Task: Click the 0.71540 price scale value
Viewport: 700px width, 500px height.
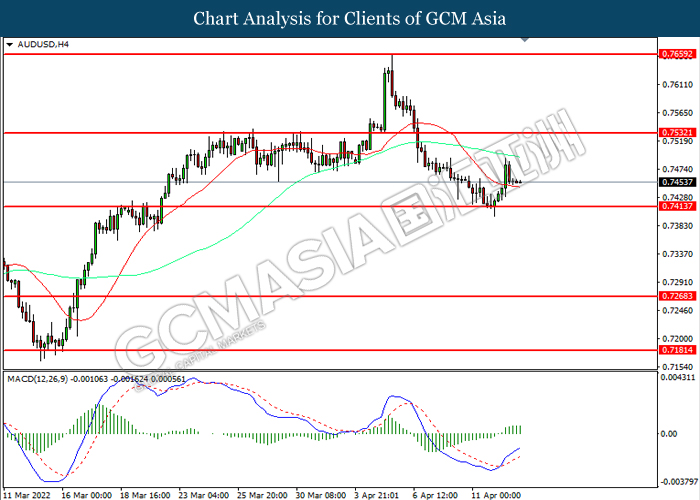Action: 678,367
